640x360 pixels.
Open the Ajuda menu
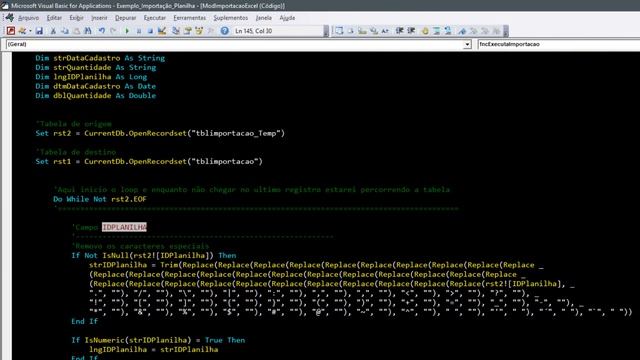[287, 18]
